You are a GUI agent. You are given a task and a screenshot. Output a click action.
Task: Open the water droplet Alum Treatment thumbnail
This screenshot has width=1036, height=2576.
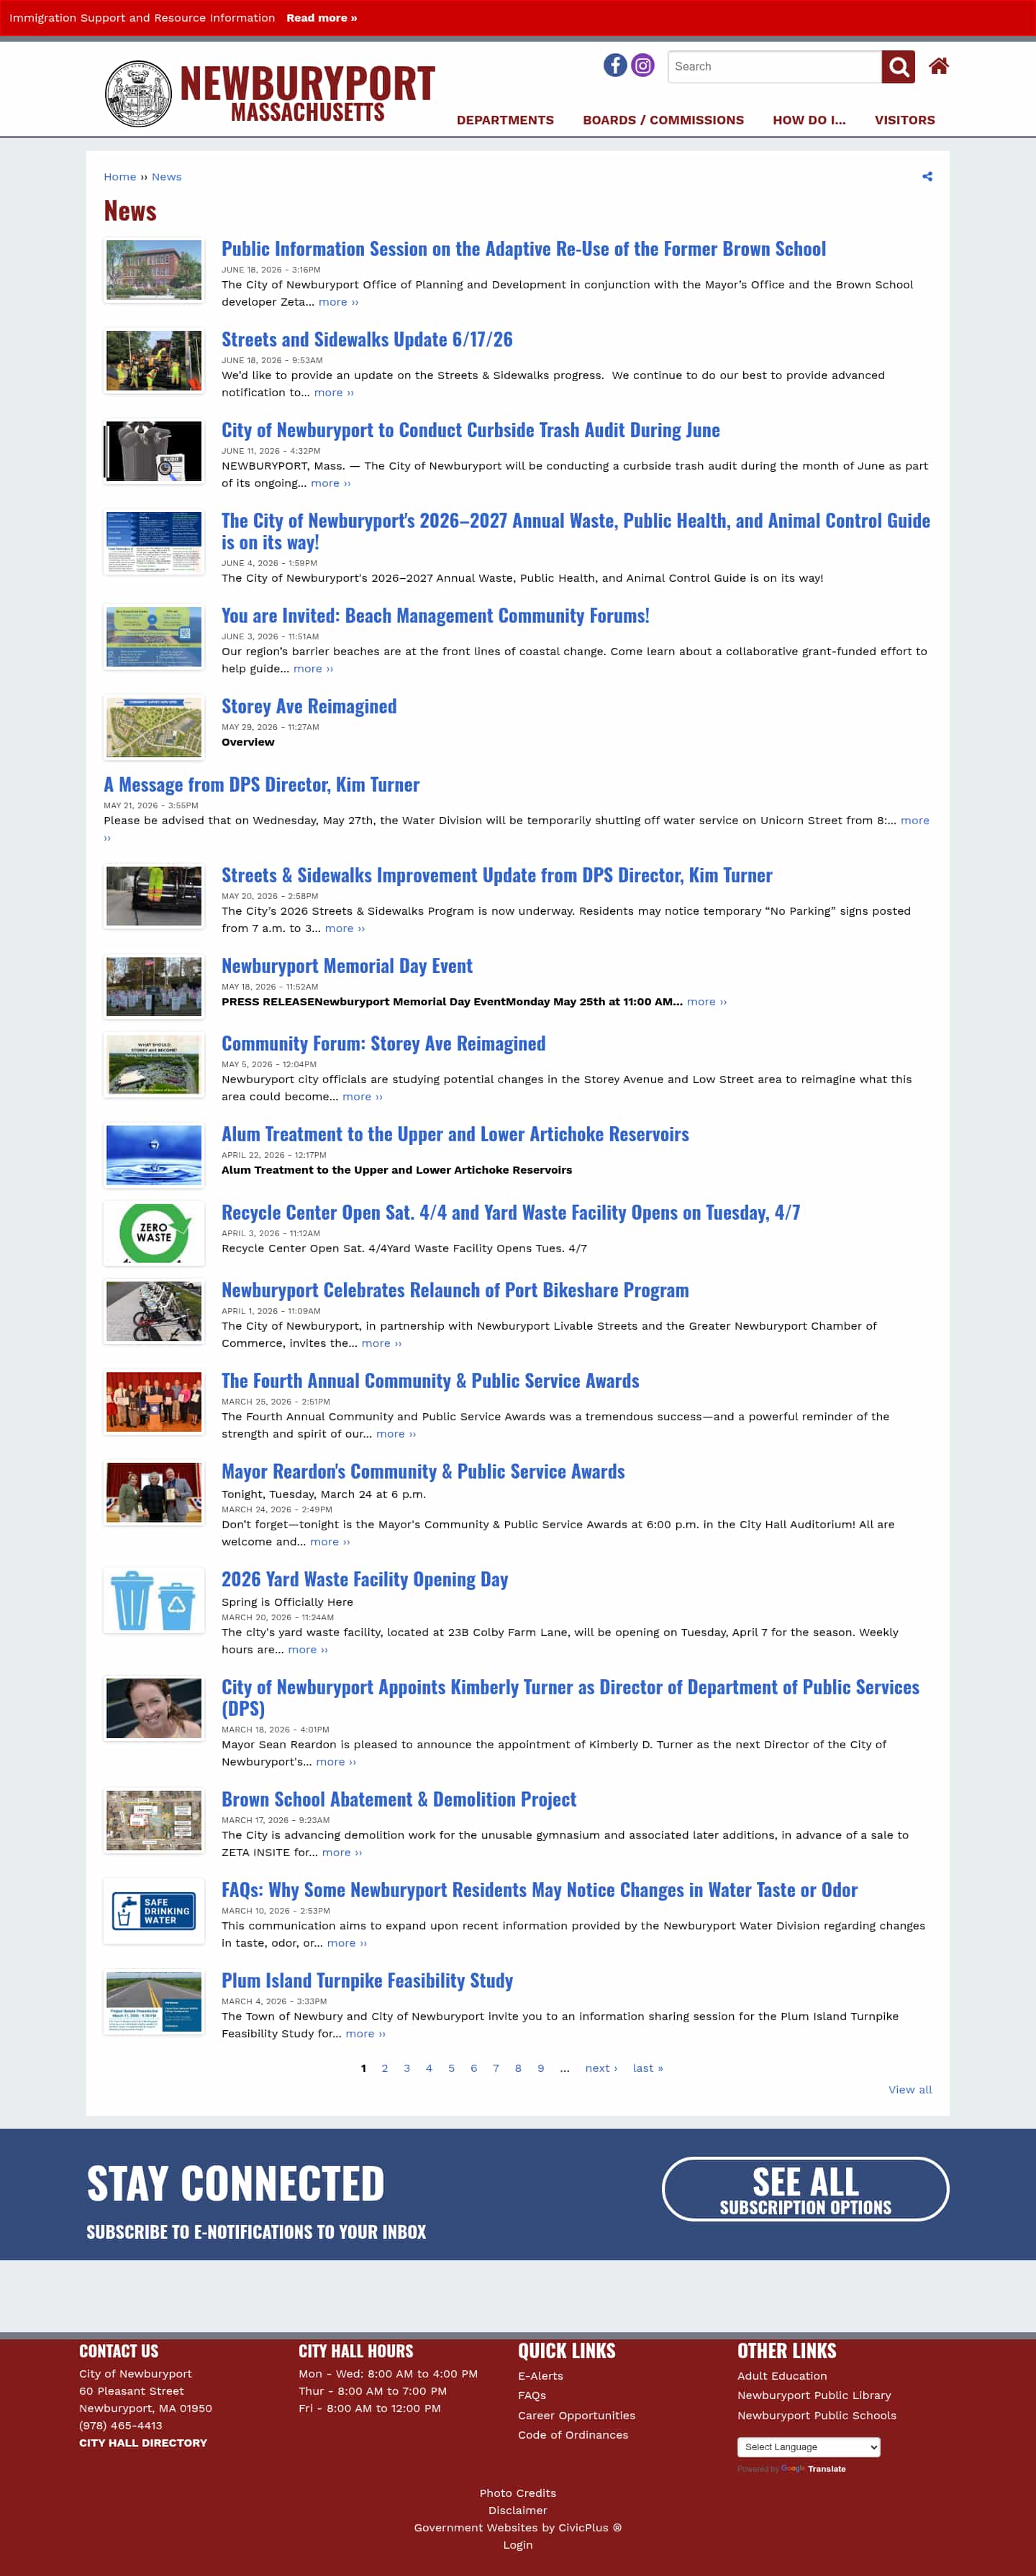(154, 1155)
